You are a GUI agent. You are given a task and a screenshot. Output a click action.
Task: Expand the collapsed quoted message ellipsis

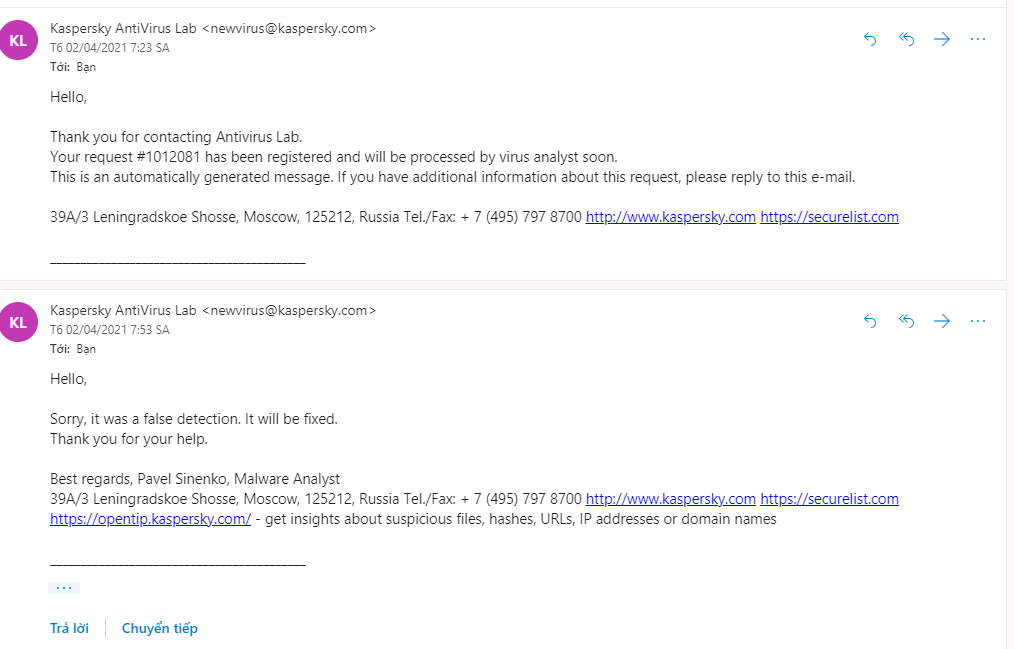(64, 588)
